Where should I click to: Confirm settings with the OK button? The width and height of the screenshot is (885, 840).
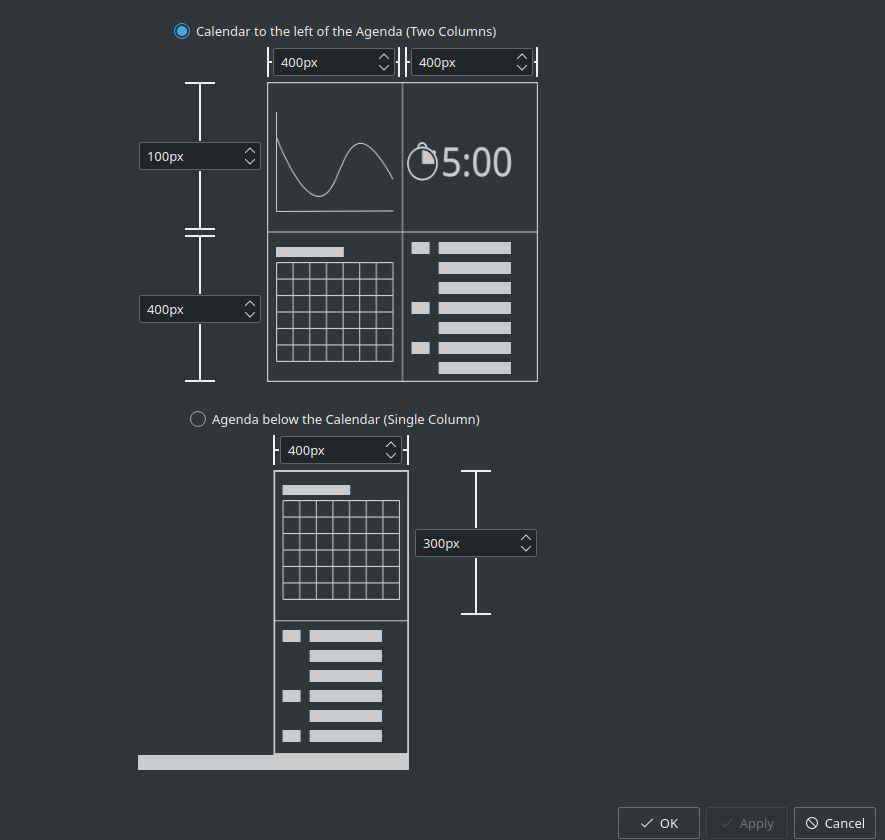(x=659, y=823)
